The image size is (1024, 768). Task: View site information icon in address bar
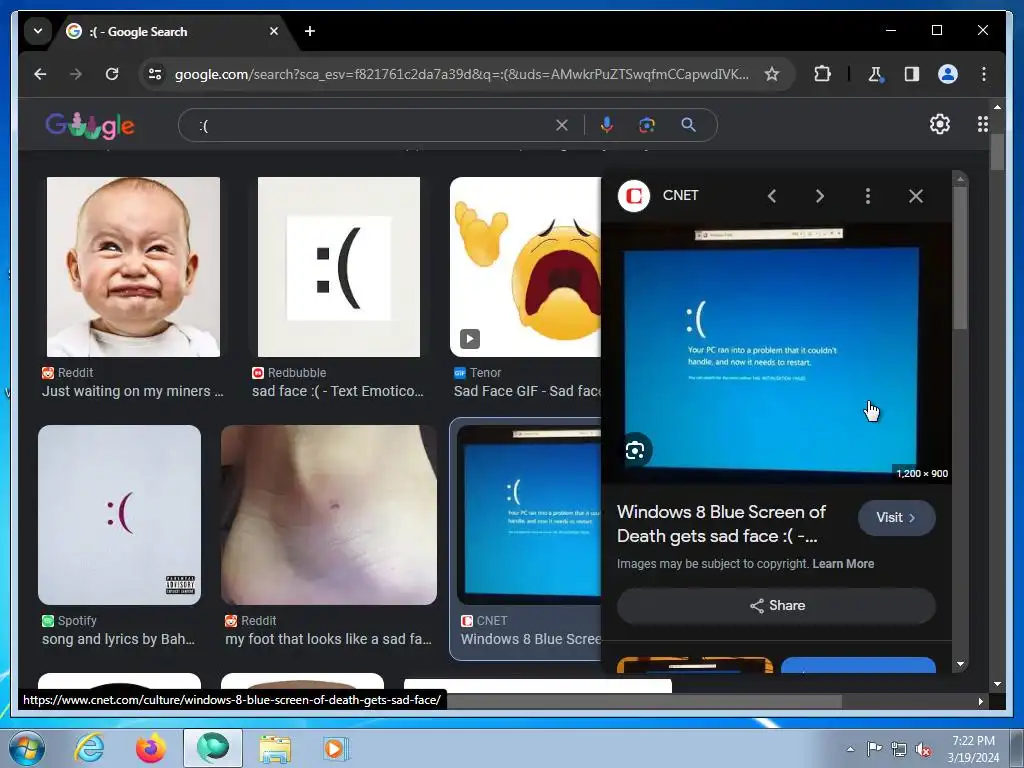pos(155,74)
